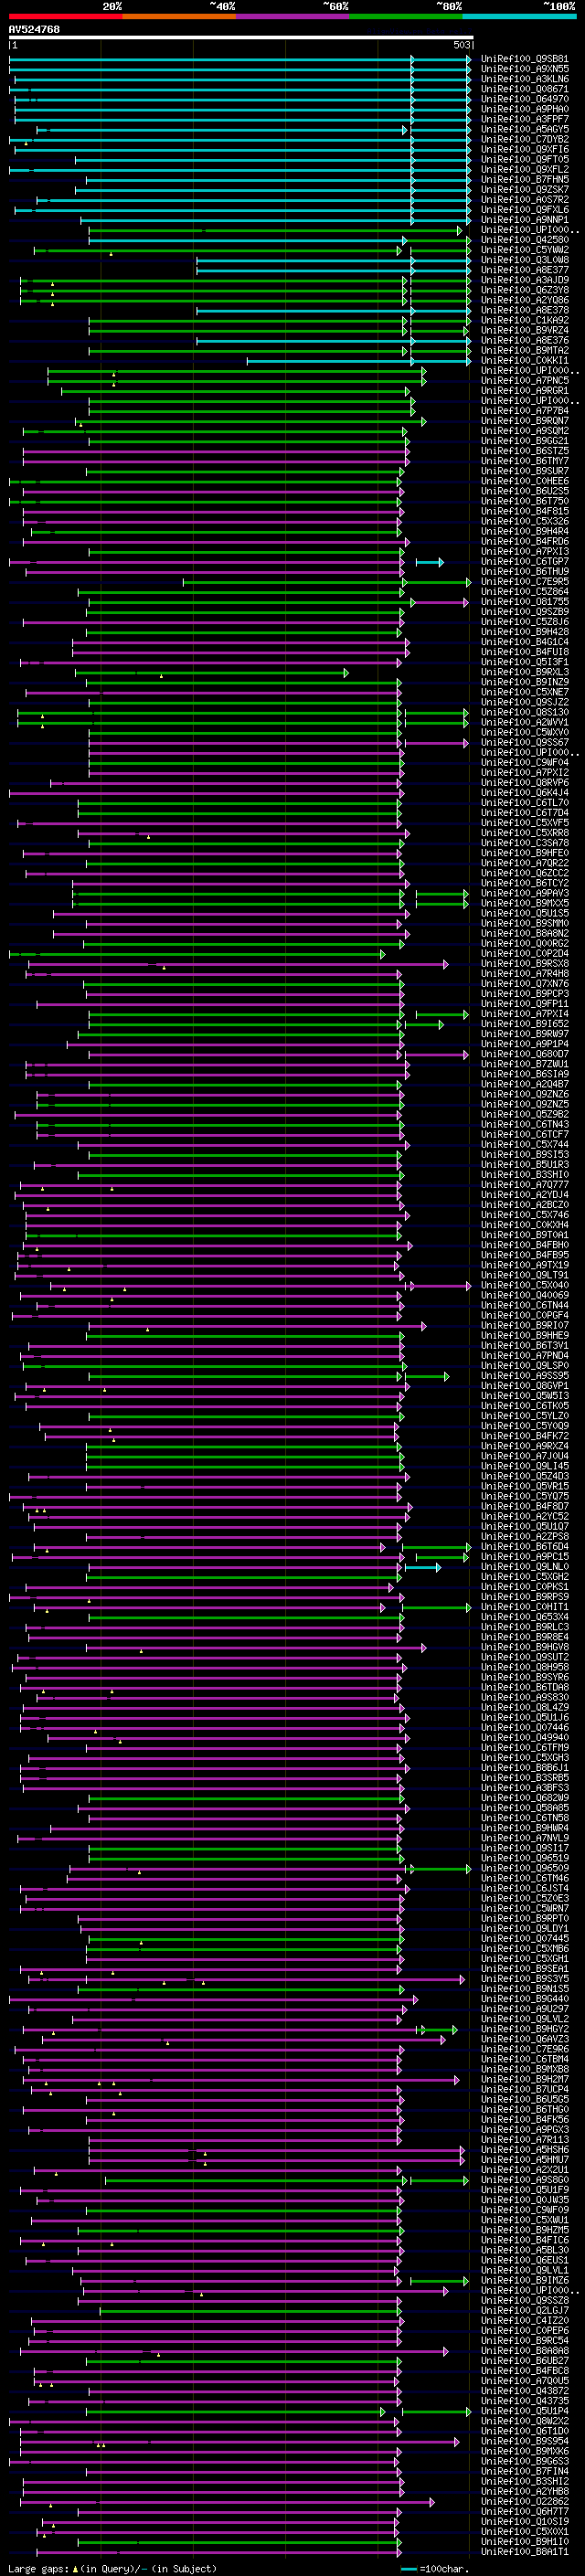Click the UniRef100_A3FPF7 label

click(x=525, y=119)
